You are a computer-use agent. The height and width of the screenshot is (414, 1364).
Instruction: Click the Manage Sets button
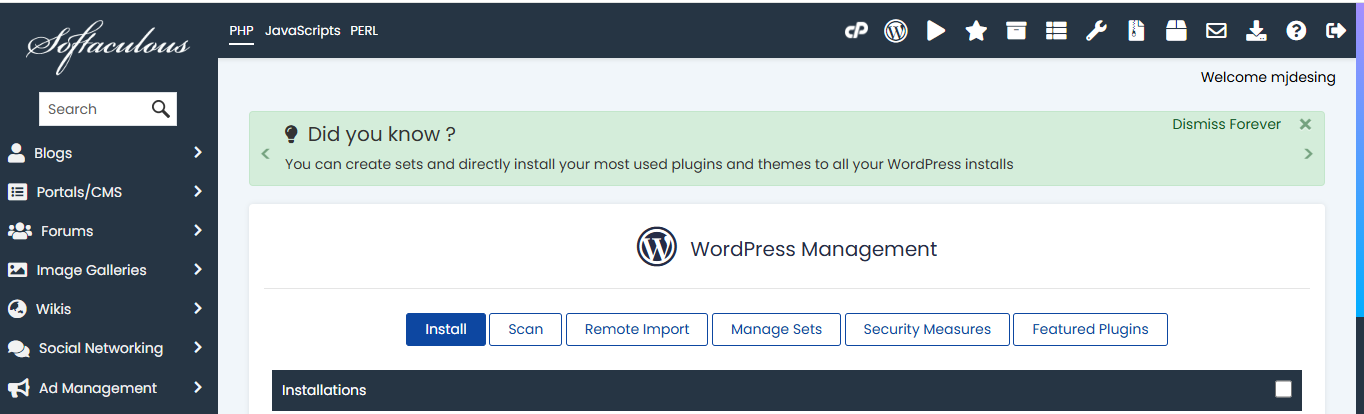[776, 329]
